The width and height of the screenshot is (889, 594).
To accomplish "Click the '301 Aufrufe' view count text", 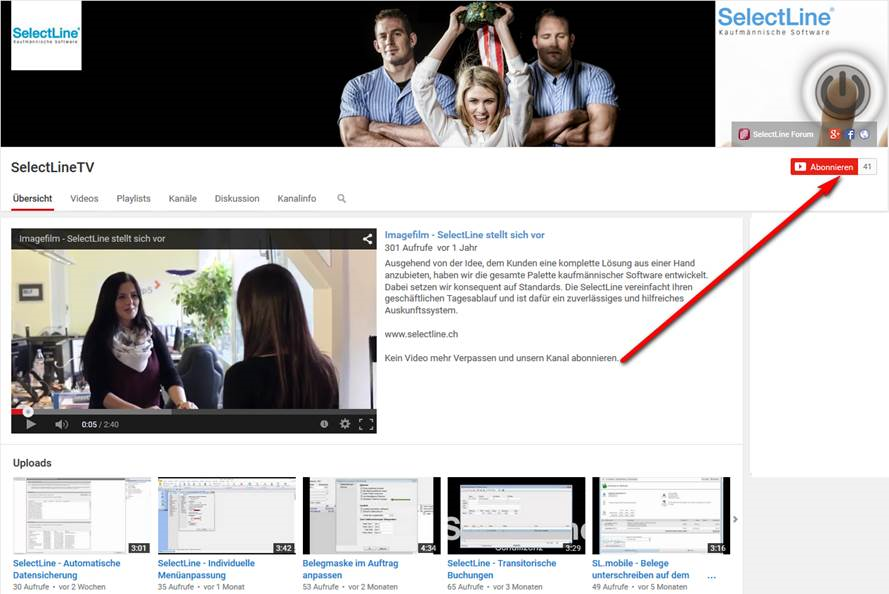I will pyautogui.click(x=408, y=248).
